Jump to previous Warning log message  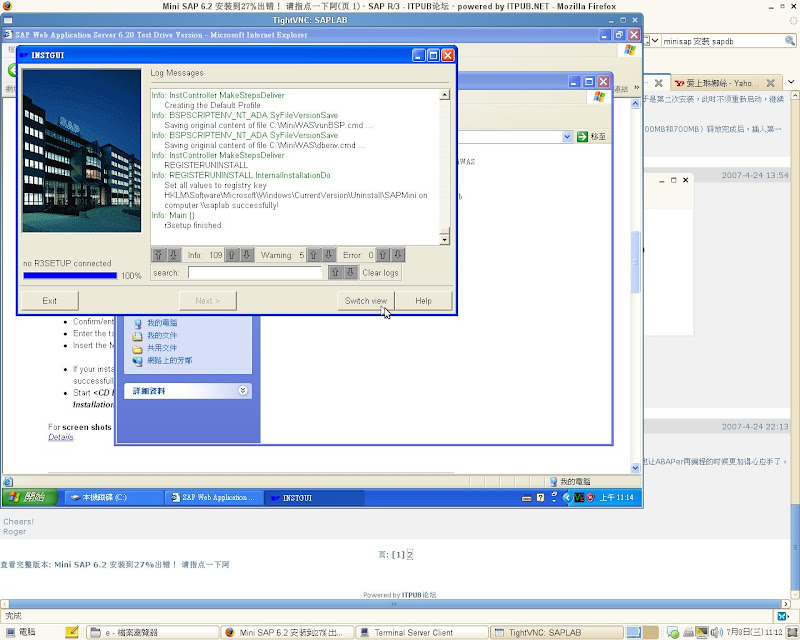tap(313, 255)
